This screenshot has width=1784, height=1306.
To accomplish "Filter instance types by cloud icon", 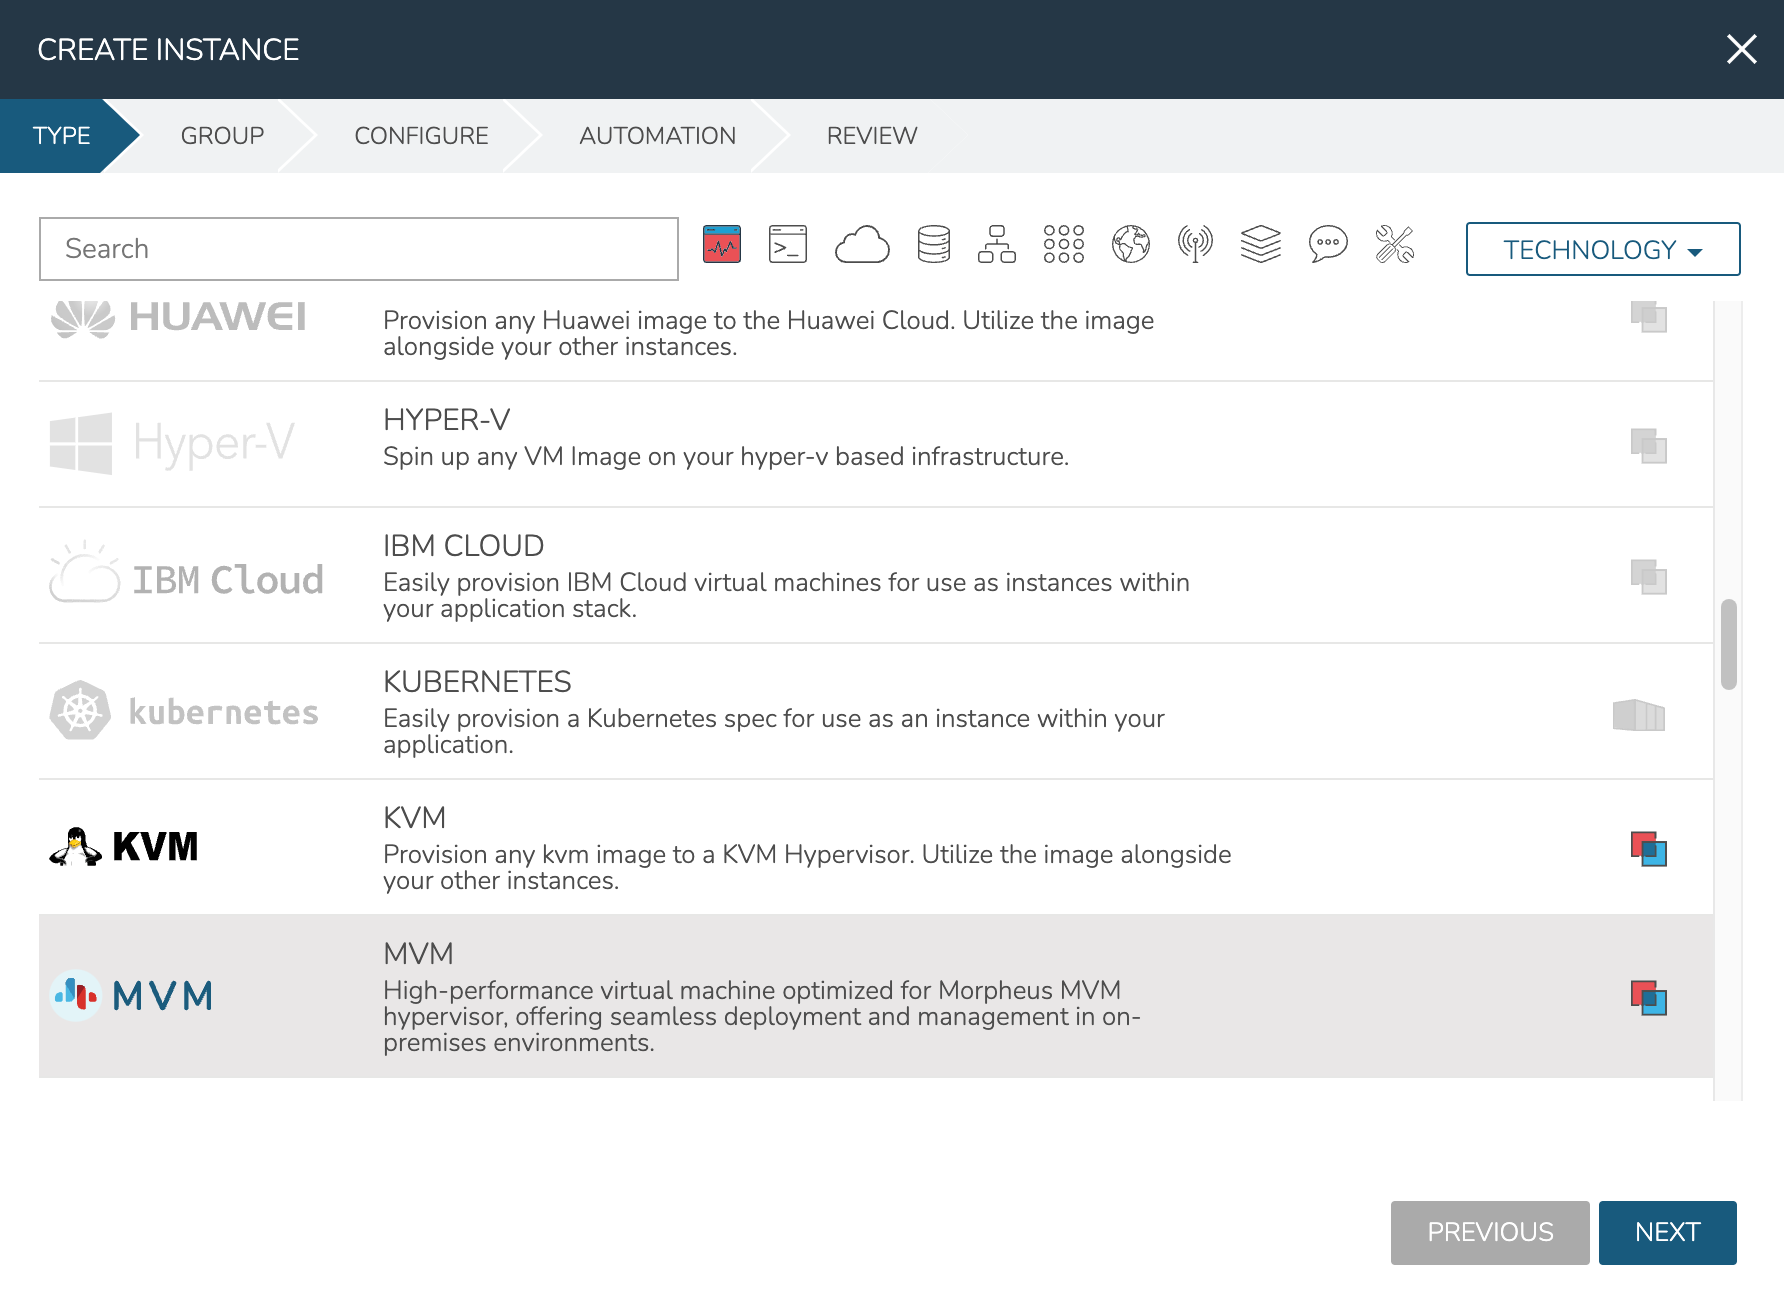I will (x=861, y=245).
